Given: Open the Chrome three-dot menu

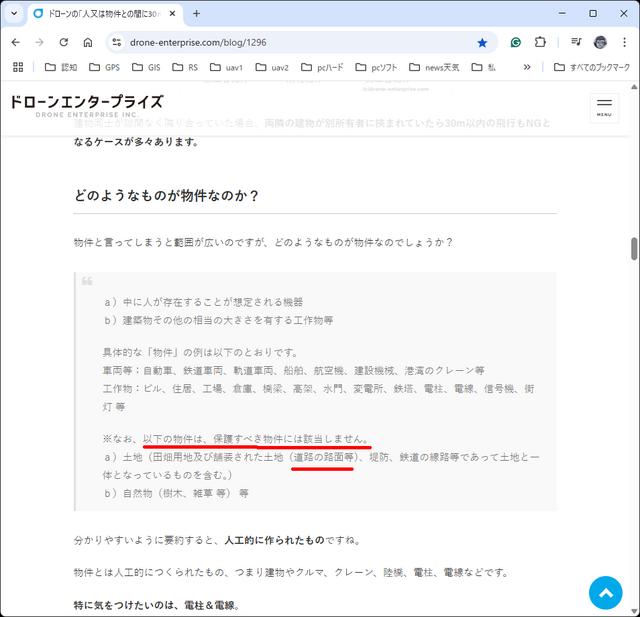Looking at the screenshot, I should (x=624, y=43).
